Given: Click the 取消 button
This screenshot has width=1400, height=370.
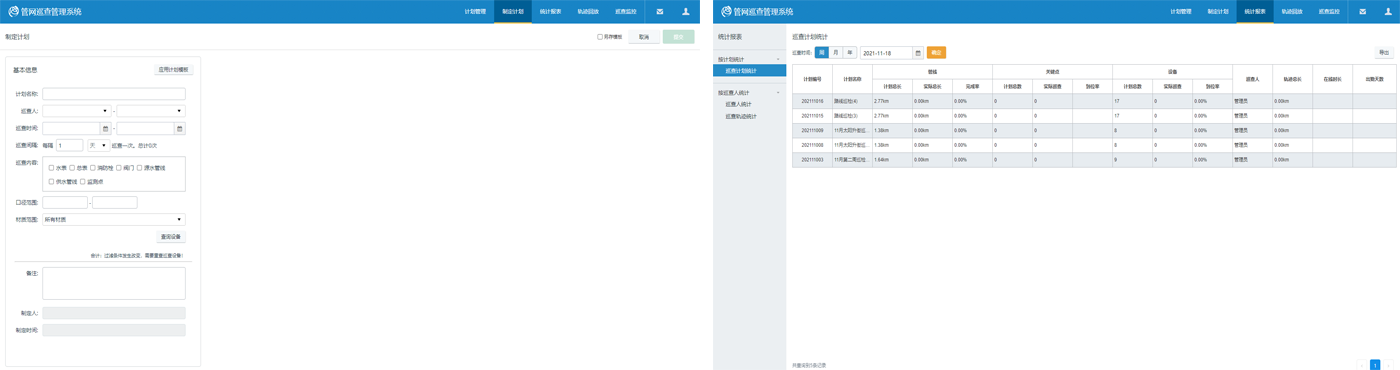Looking at the screenshot, I should 644,37.
